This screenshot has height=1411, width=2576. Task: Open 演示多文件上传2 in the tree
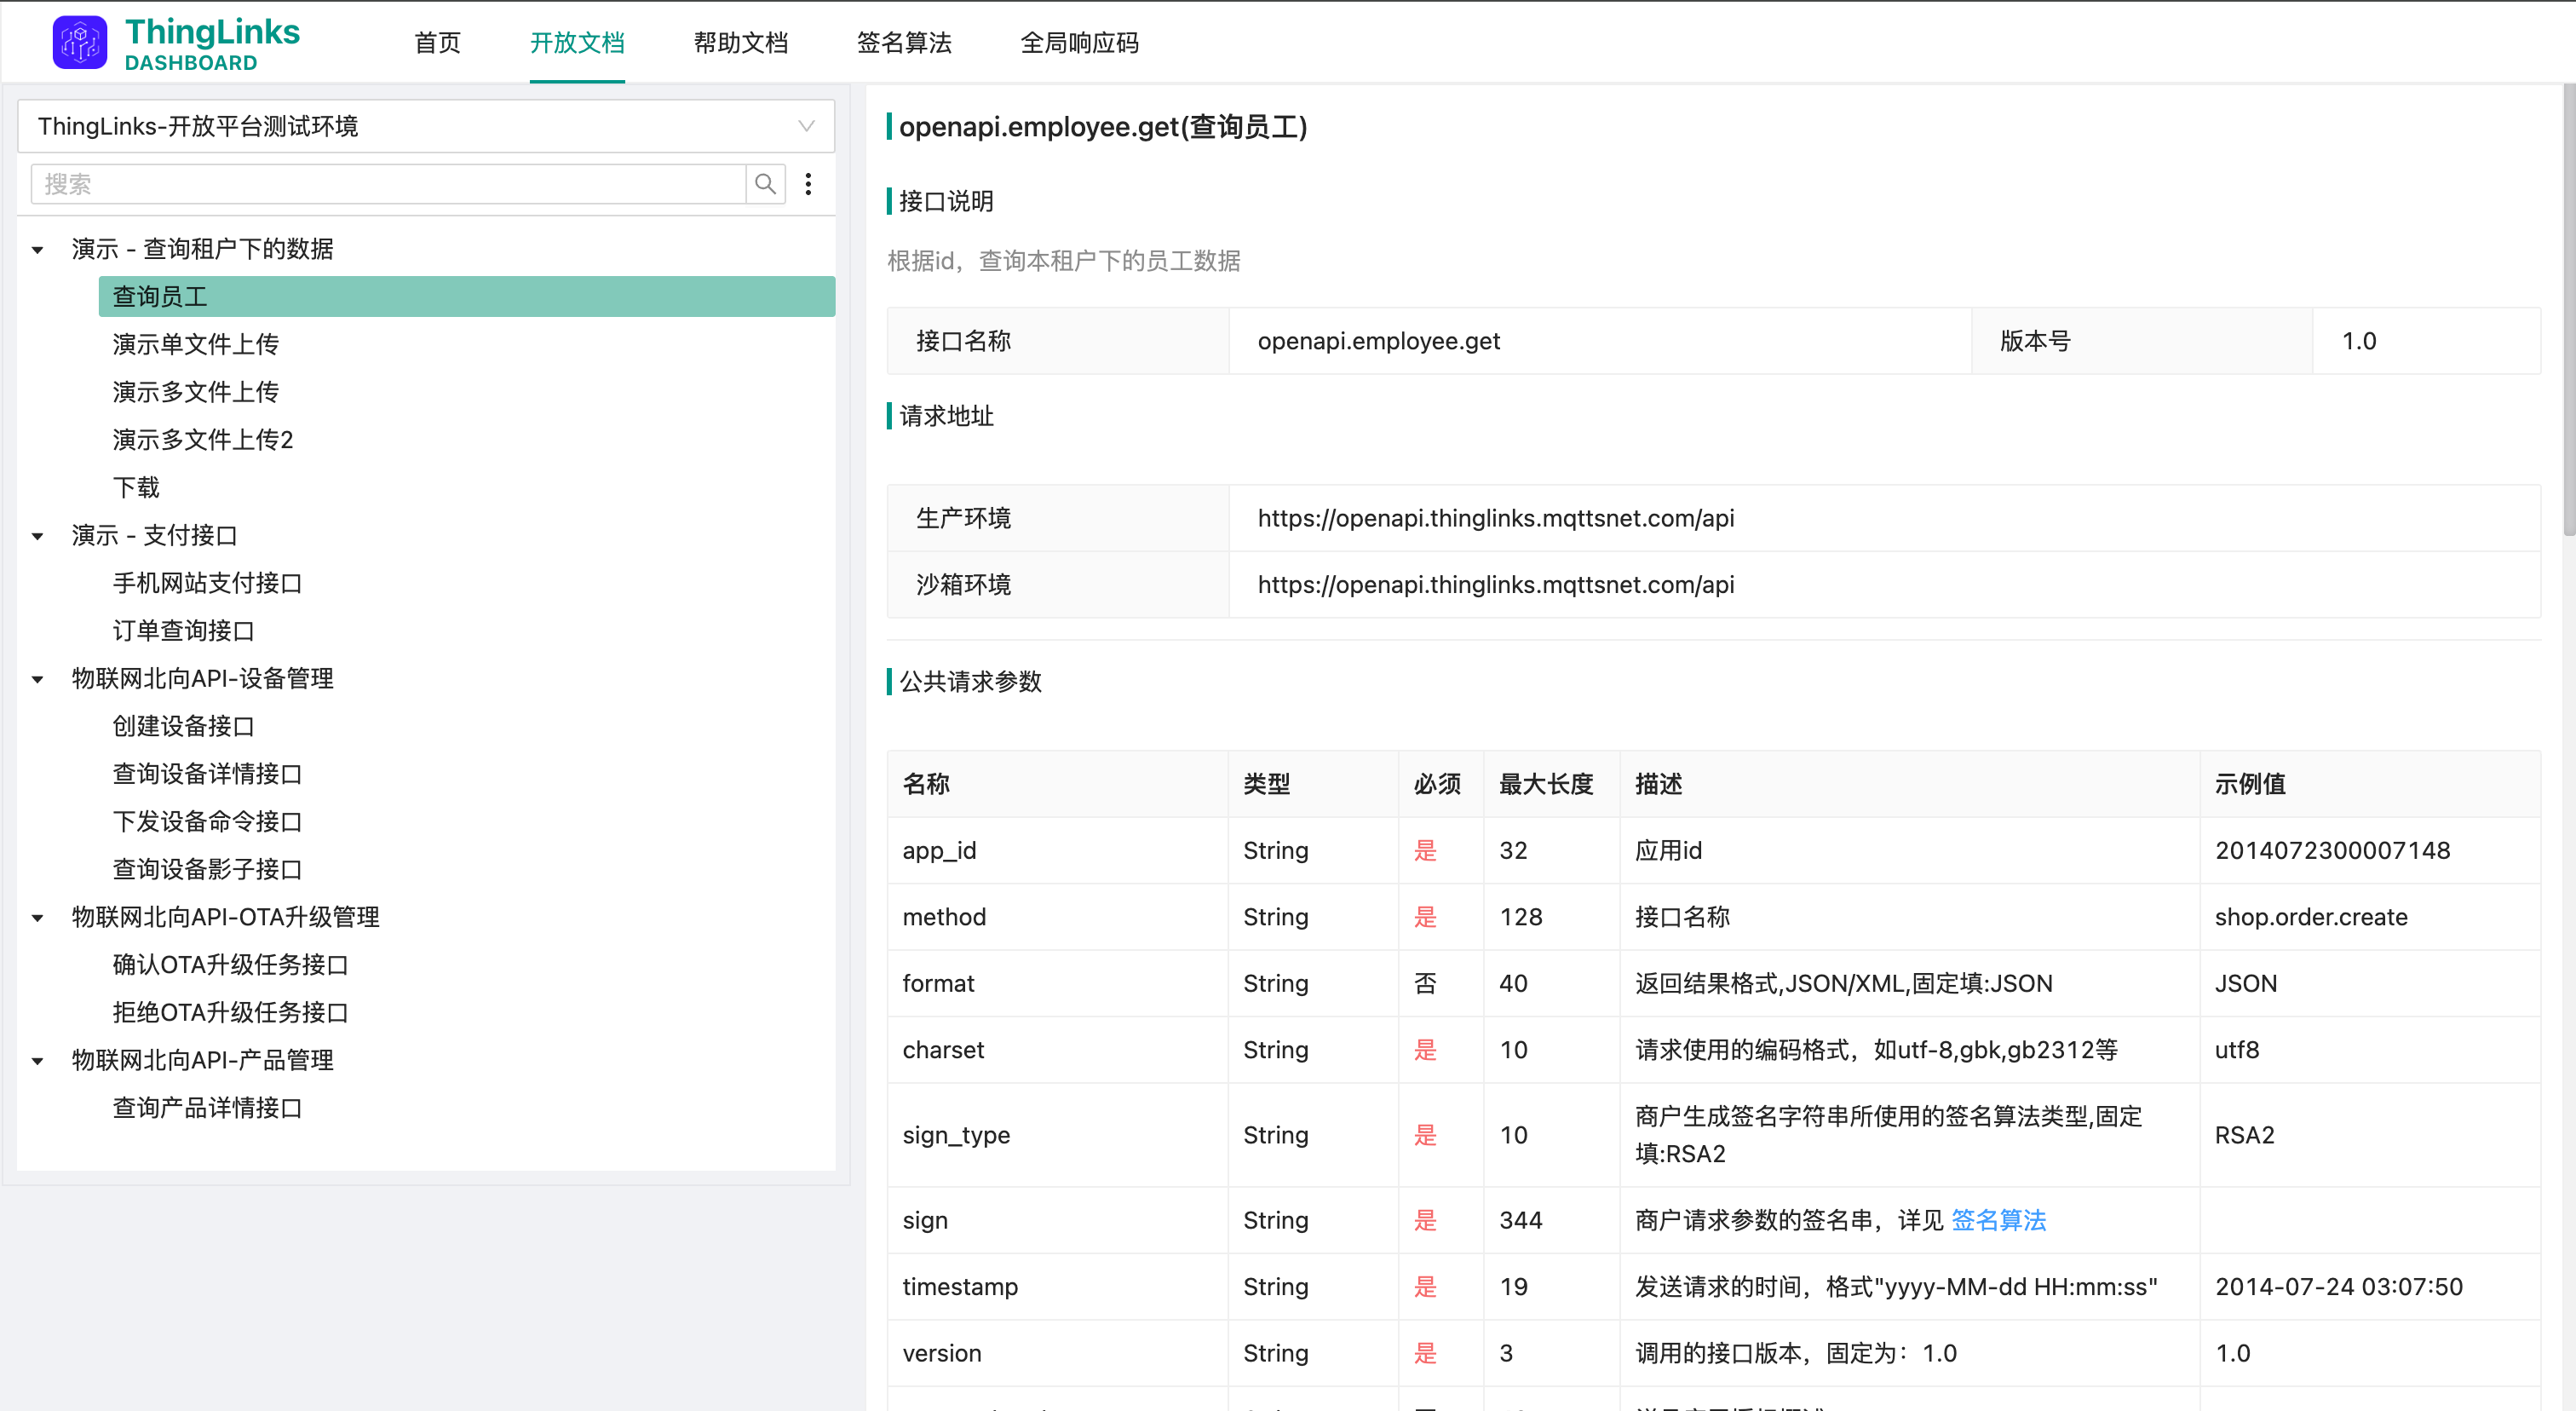click(203, 440)
